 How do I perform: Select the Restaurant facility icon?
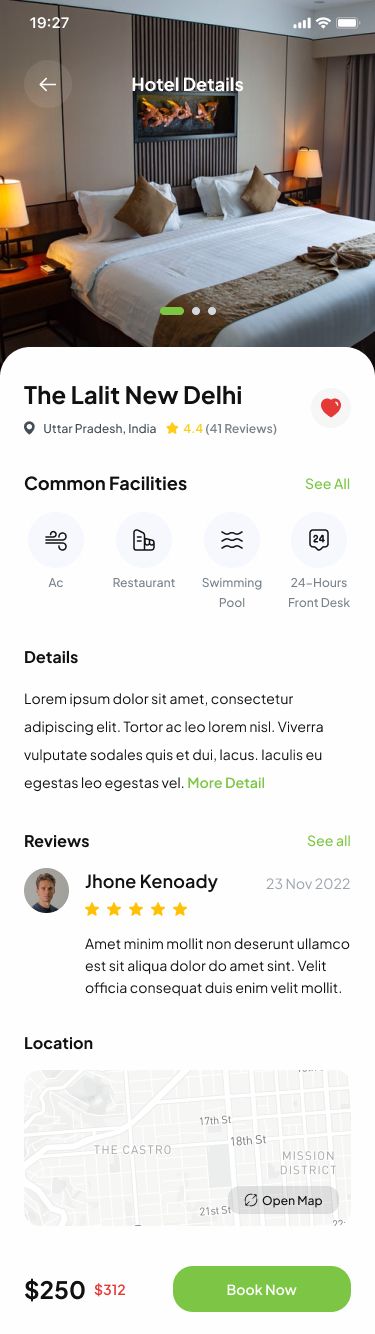144,540
